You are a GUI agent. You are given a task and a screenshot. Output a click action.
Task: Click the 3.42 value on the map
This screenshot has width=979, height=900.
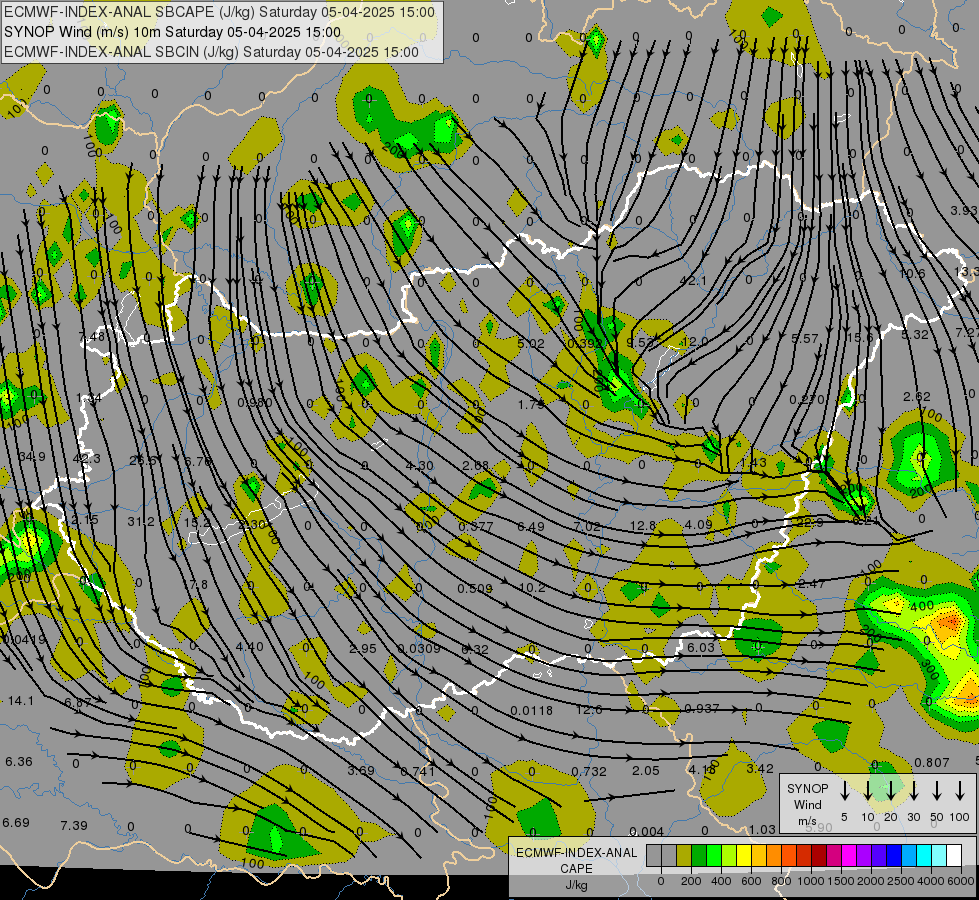tap(760, 768)
